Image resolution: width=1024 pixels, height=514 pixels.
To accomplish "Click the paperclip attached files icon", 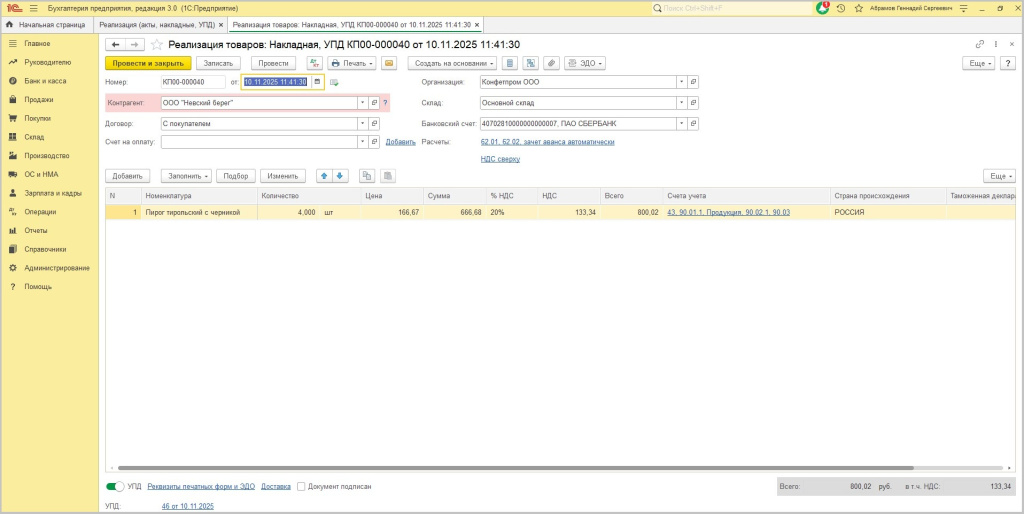I will 551,63.
